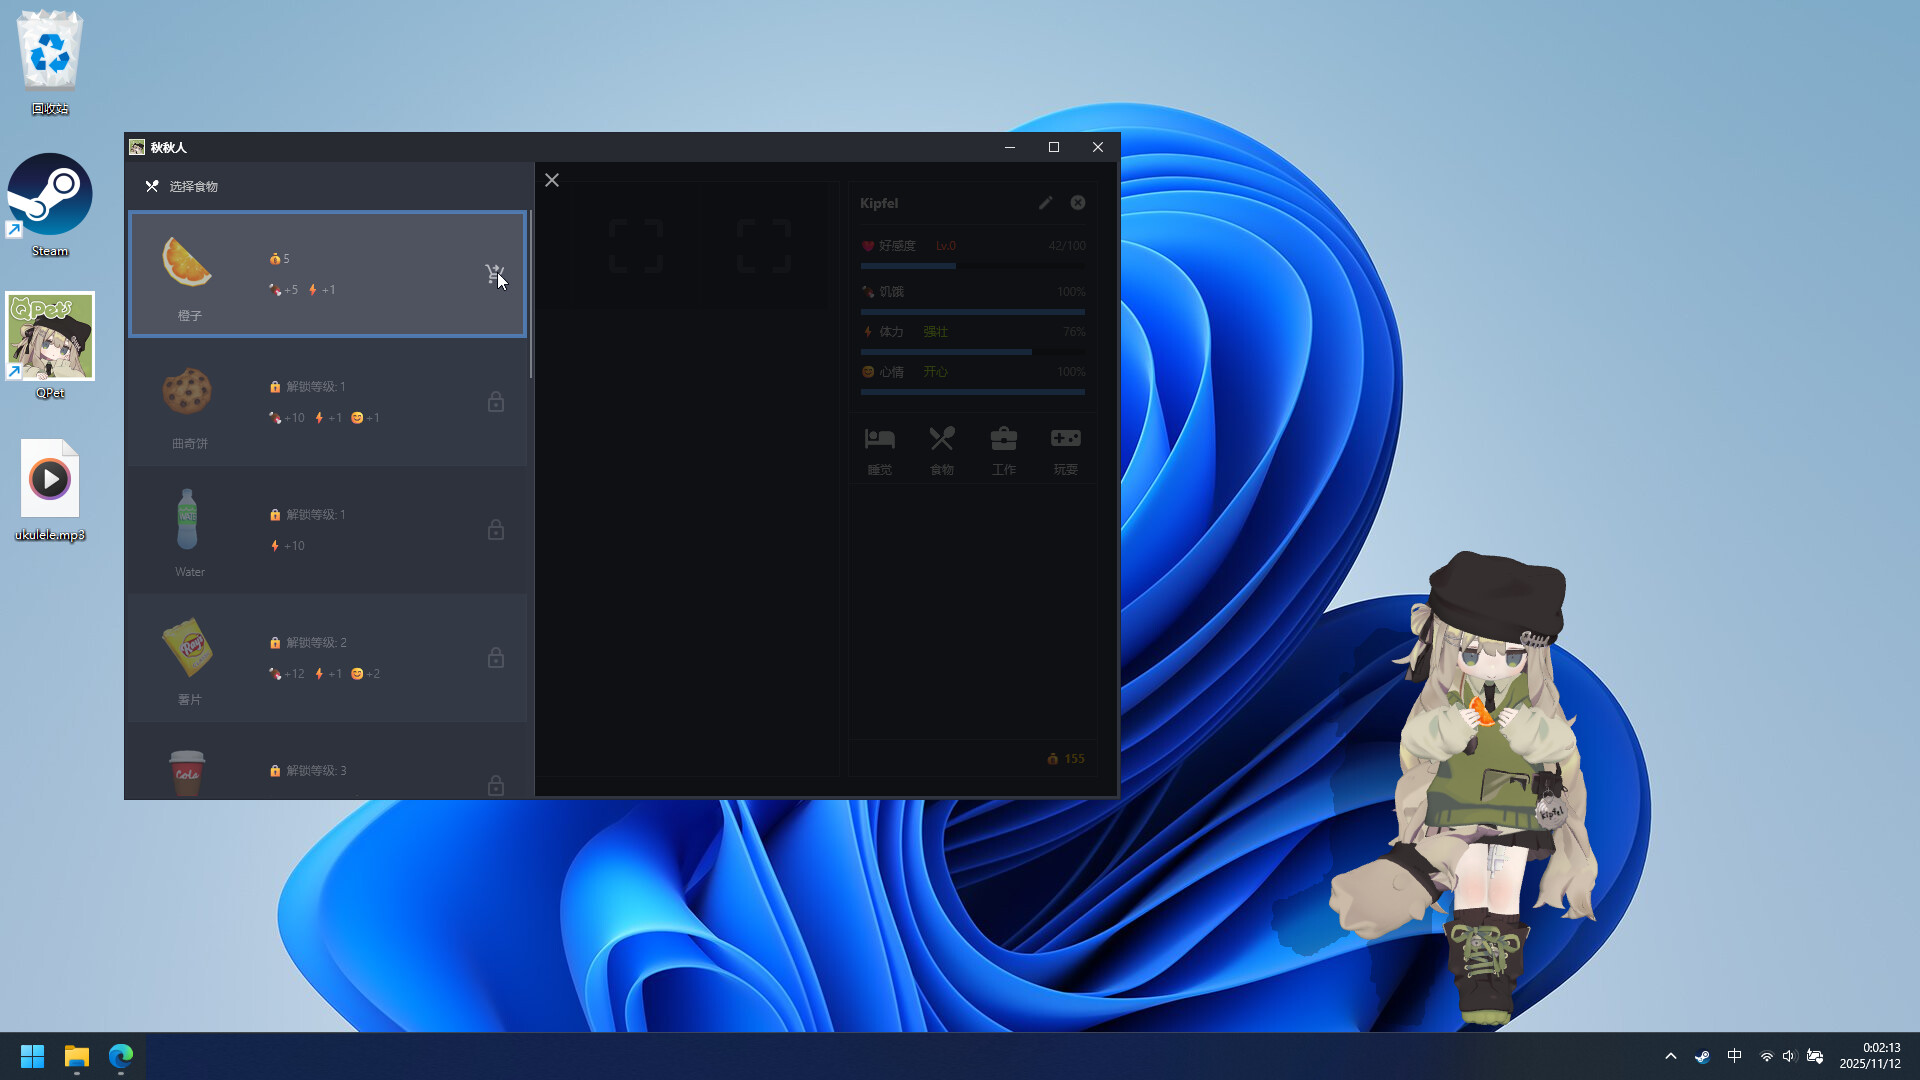Image resolution: width=1920 pixels, height=1080 pixels.
Task: Click the 体力 stamina progress bar
Action: pos(972,352)
